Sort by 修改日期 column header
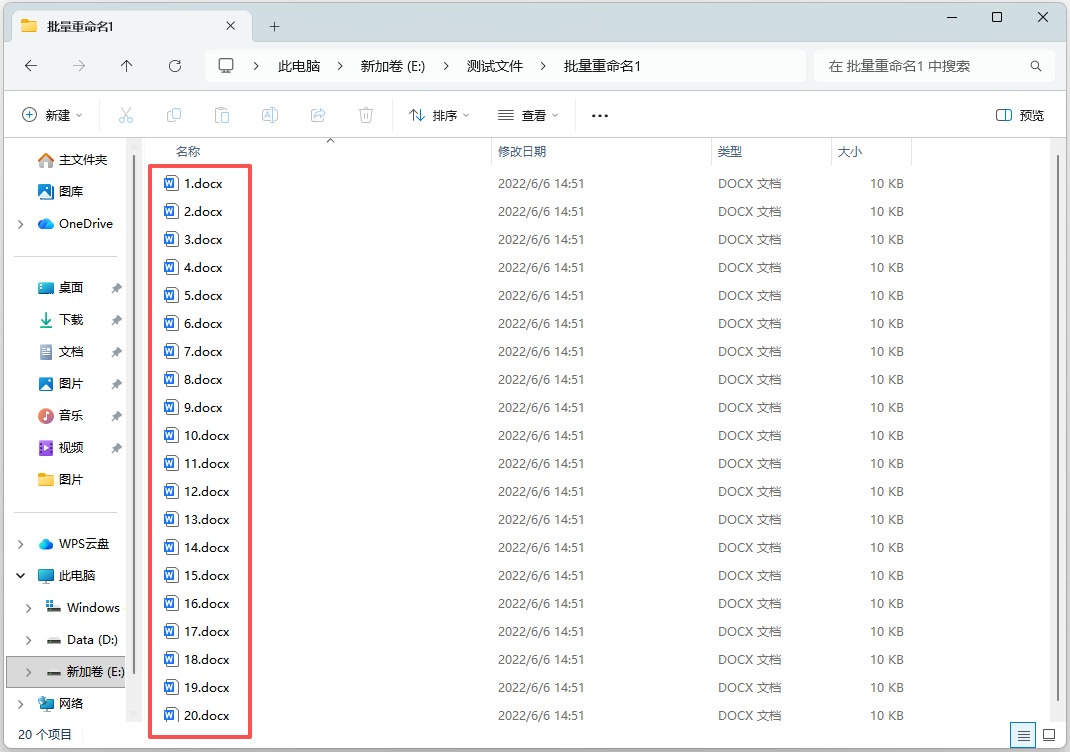Viewport: 1070px width, 752px height. tap(521, 151)
